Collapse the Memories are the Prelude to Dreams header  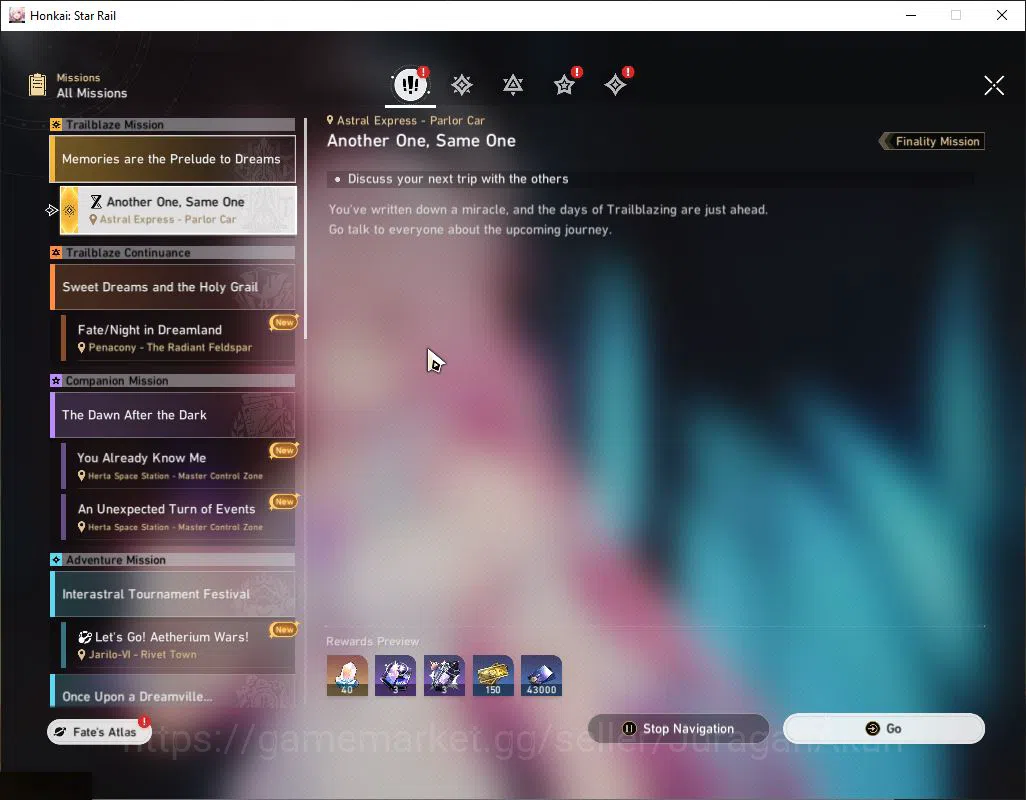(173, 159)
